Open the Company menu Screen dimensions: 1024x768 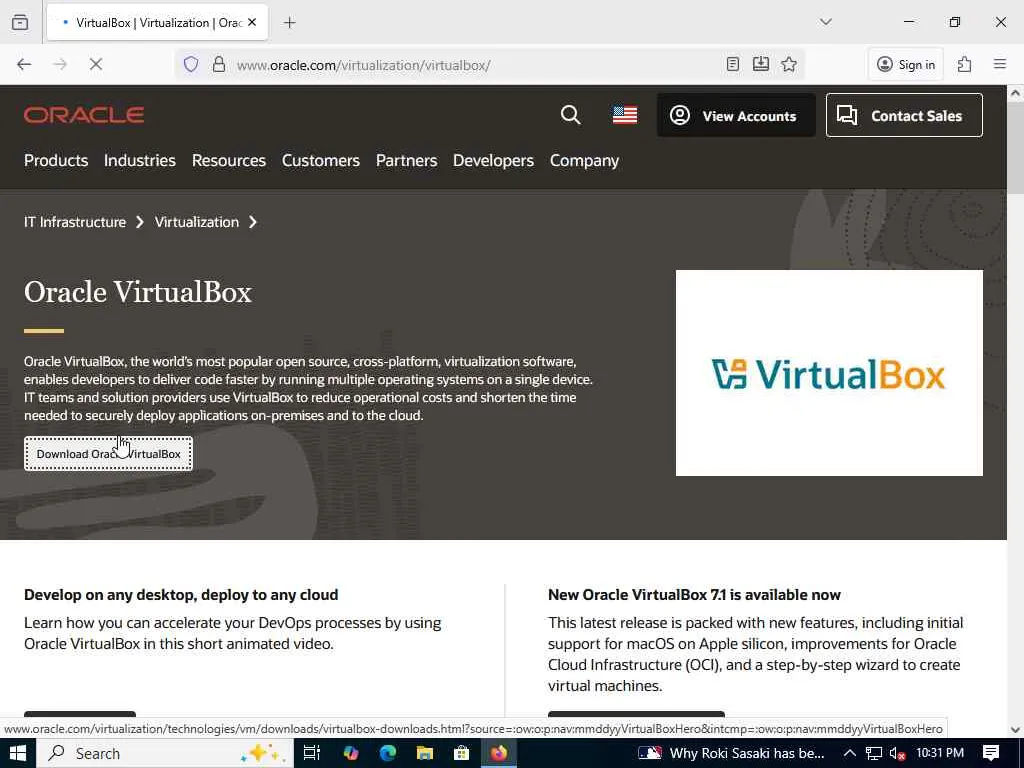[584, 161]
